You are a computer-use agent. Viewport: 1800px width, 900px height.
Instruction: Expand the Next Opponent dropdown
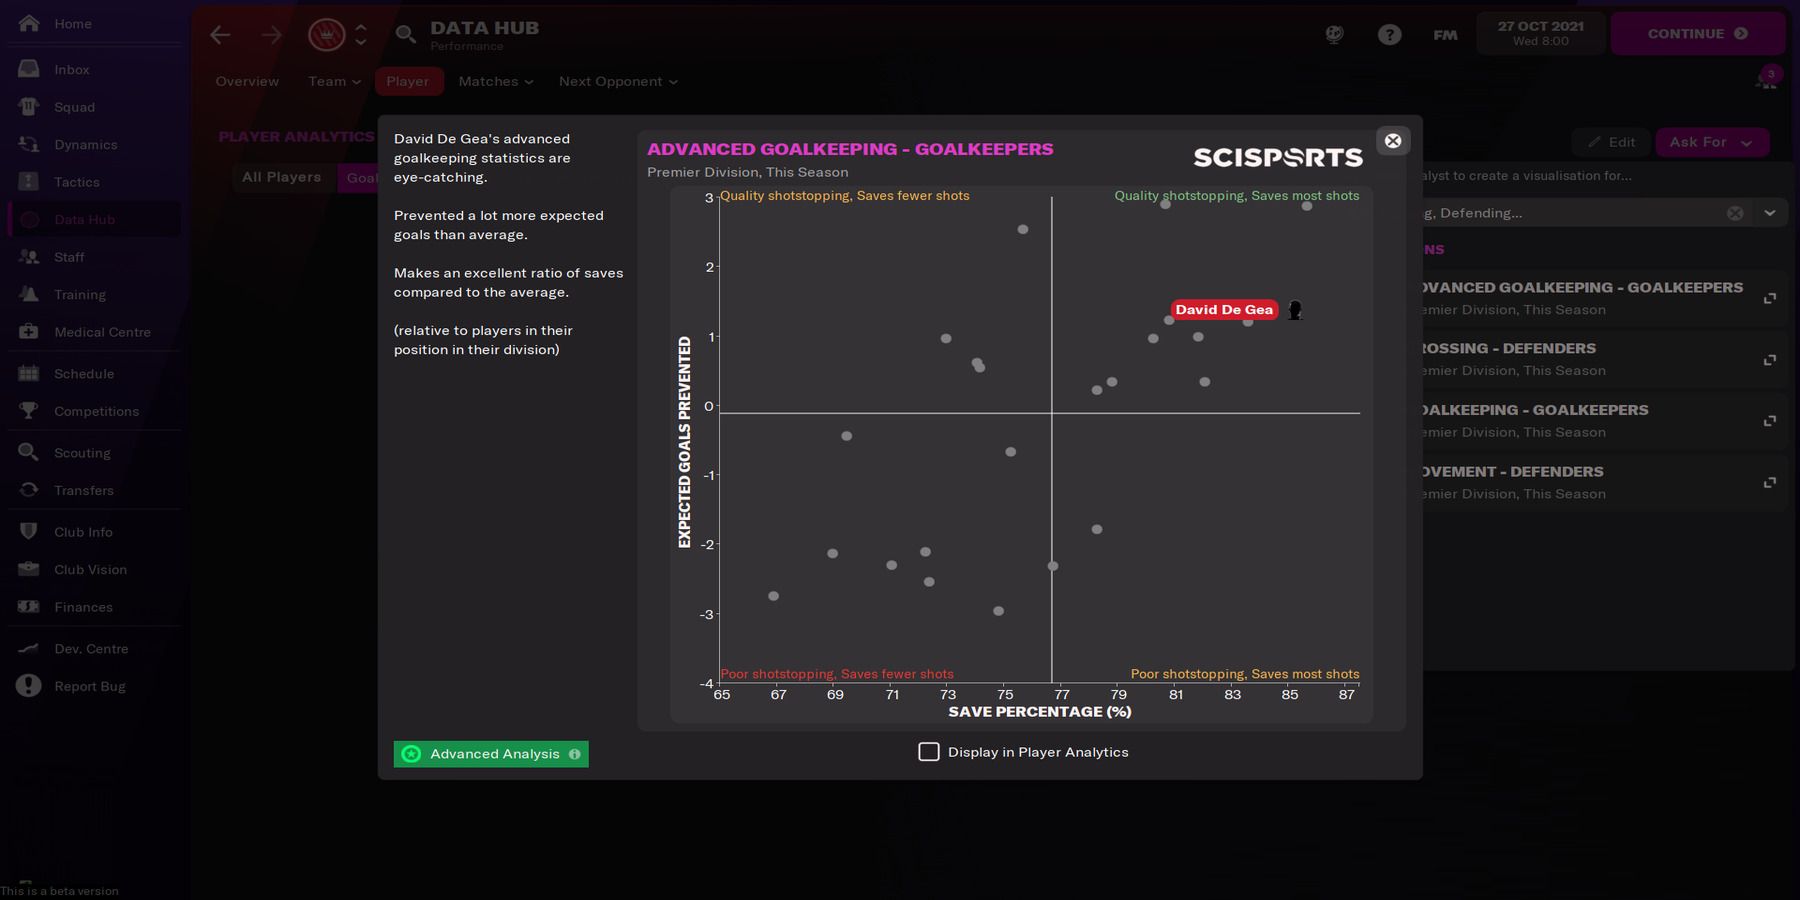point(618,81)
